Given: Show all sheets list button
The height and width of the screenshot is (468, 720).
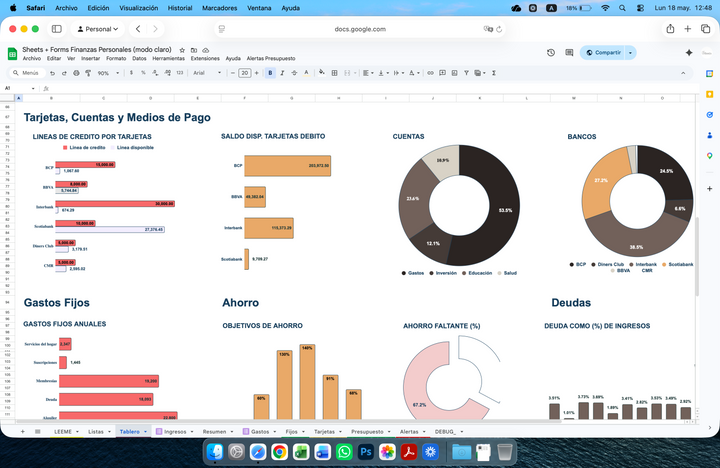Looking at the screenshot, I should [x=38, y=432].
